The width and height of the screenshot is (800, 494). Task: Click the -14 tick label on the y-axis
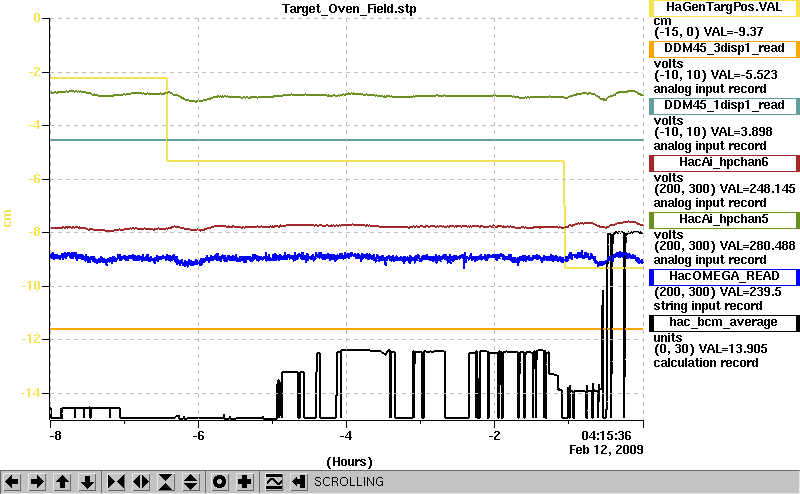click(31, 393)
